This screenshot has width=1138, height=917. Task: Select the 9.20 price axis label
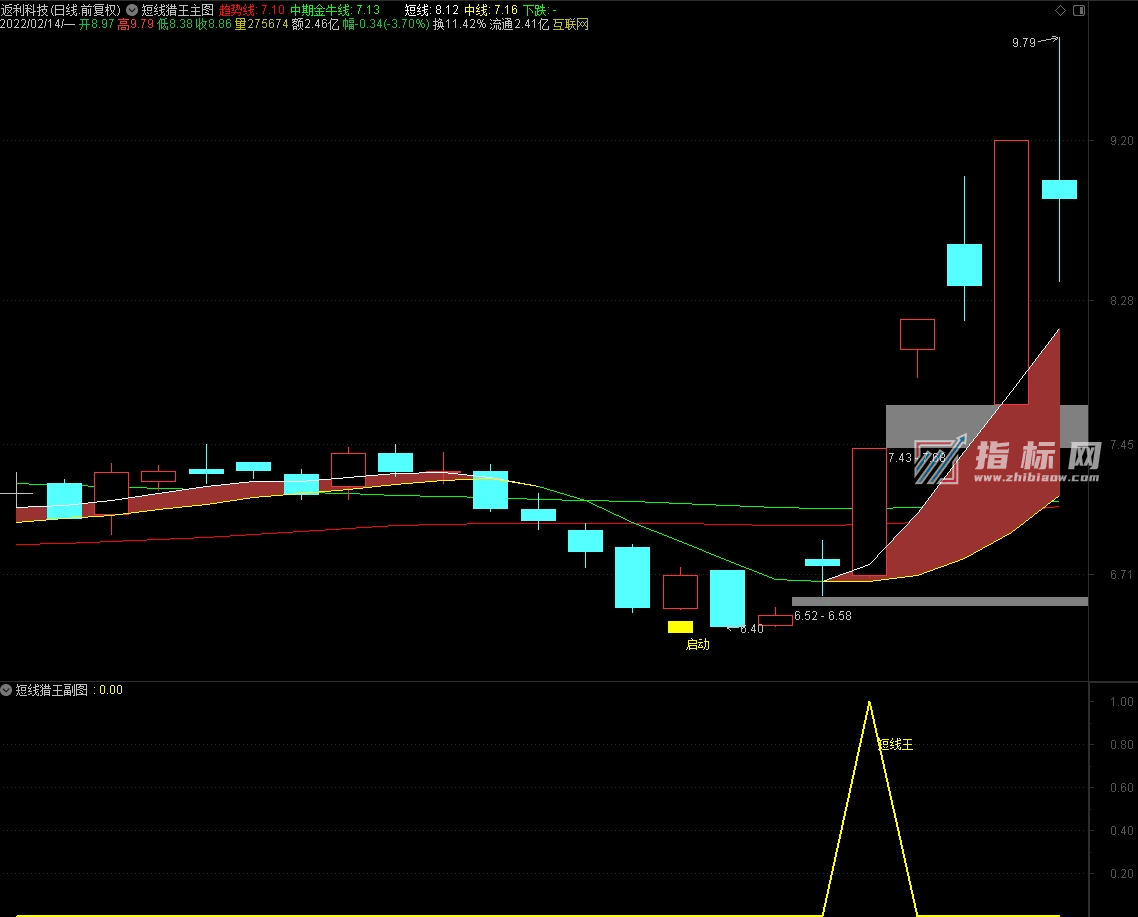(x=1121, y=141)
